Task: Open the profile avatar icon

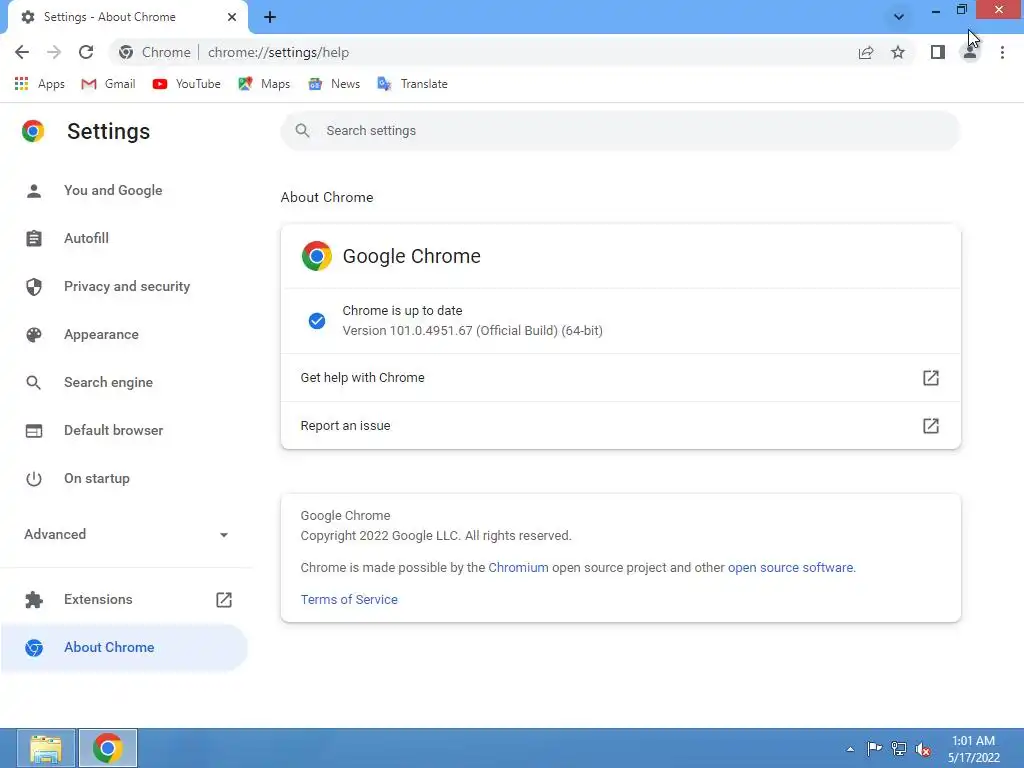Action: tap(970, 52)
